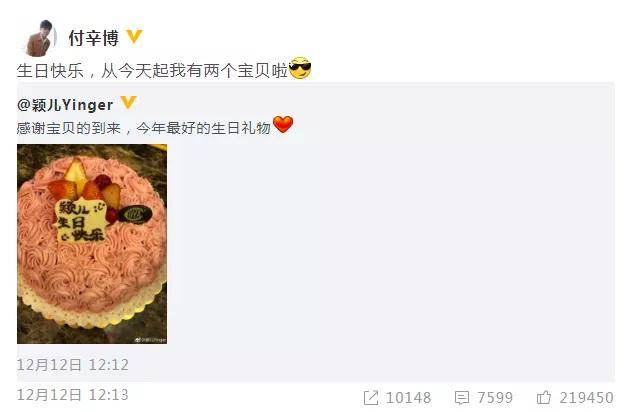Click the sunglasses emoji in the post
Image resolution: width=628 pixels, height=412 pixels.
point(300,68)
